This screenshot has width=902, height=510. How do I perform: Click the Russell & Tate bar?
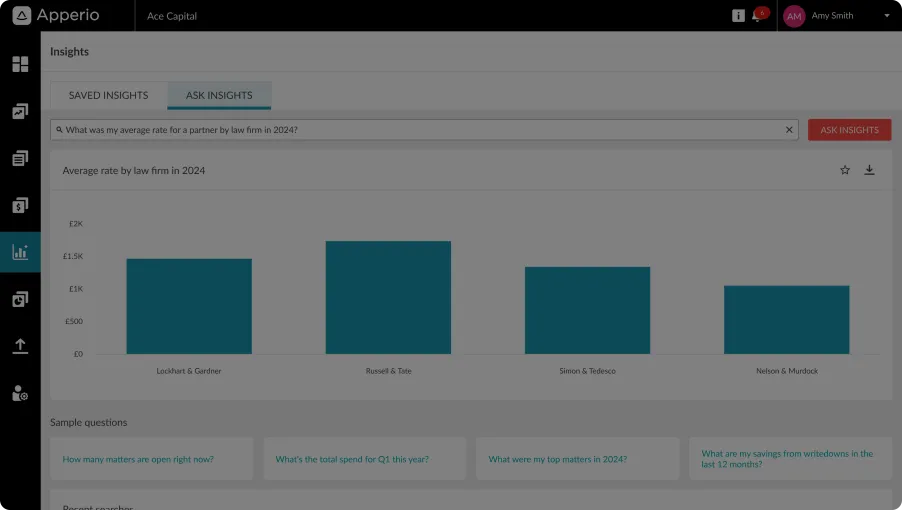click(x=388, y=297)
